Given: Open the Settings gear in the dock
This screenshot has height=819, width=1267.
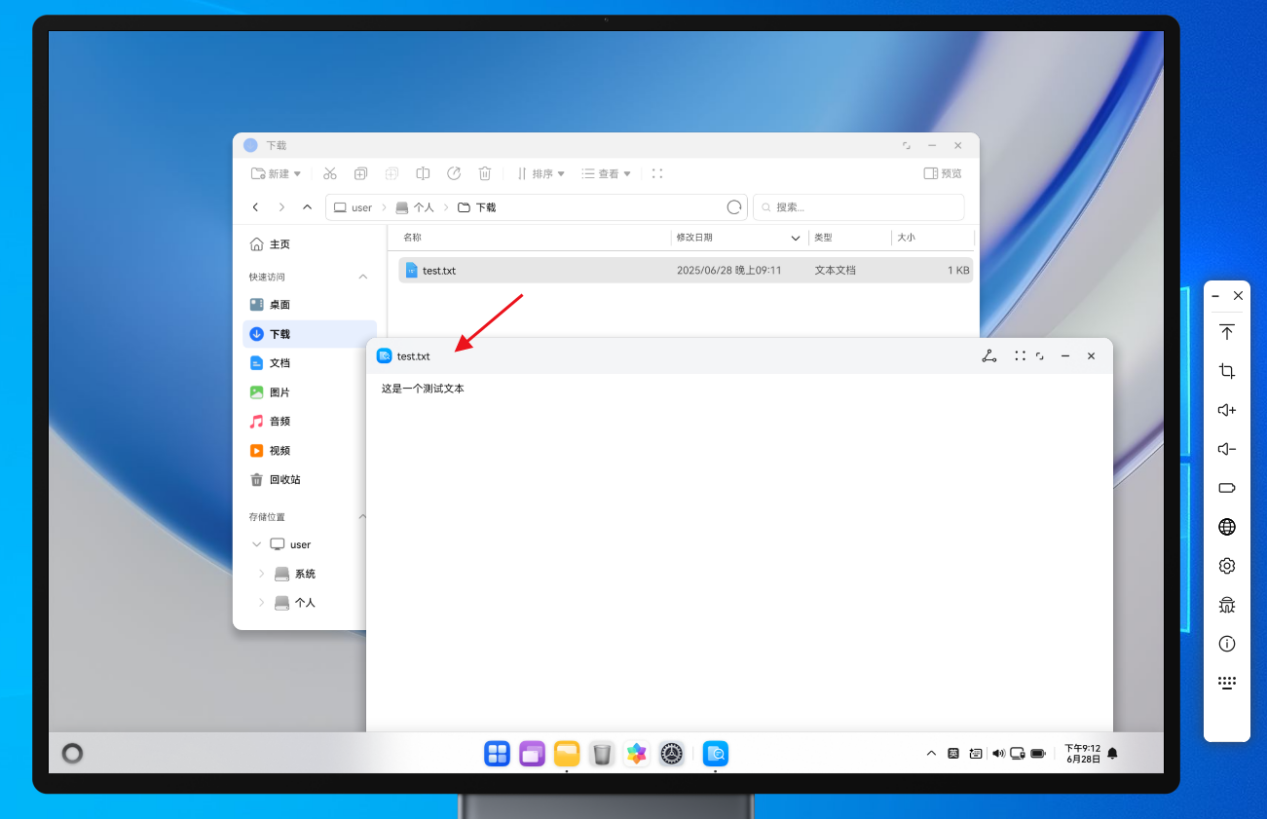Looking at the screenshot, I should click(671, 754).
